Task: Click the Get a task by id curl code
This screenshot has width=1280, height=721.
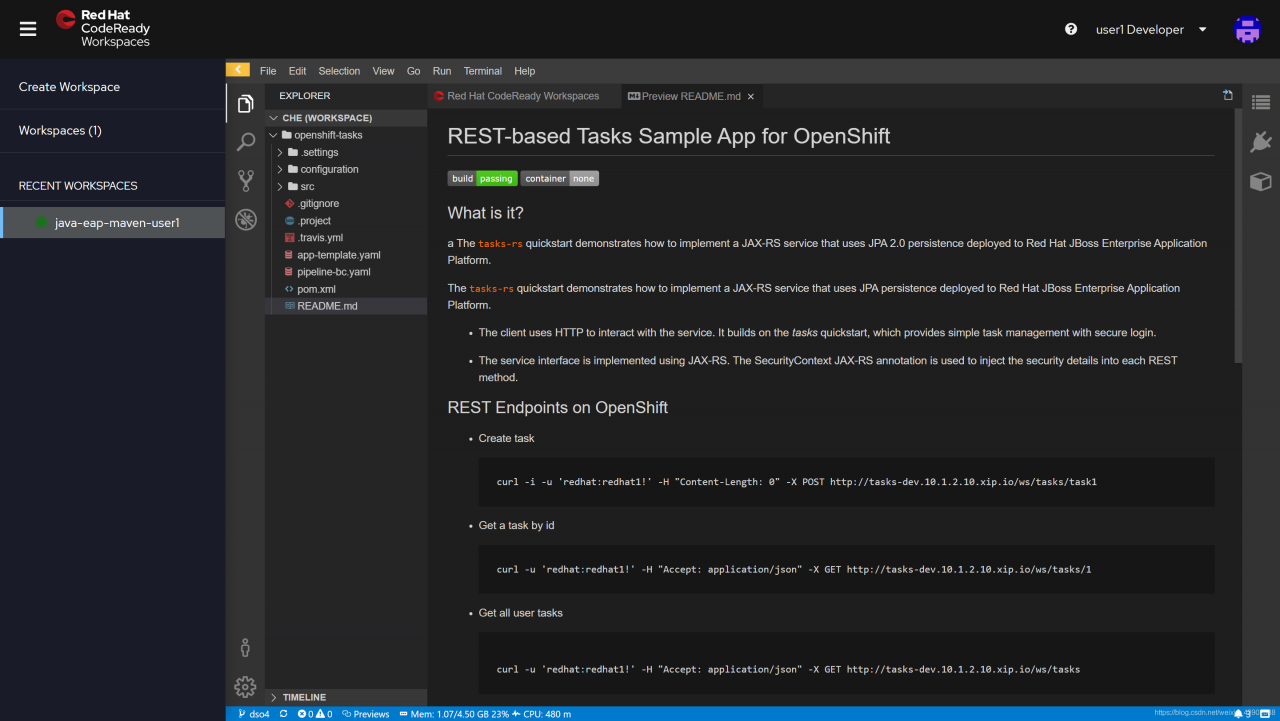Action: pos(846,569)
